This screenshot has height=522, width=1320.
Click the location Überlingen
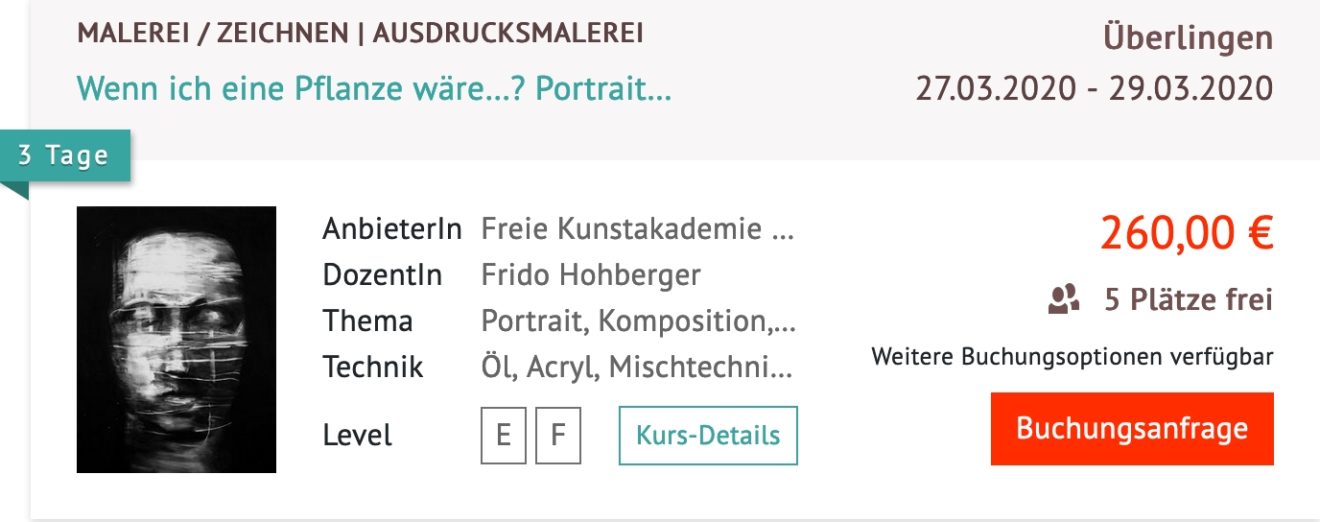(x=1187, y=39)
